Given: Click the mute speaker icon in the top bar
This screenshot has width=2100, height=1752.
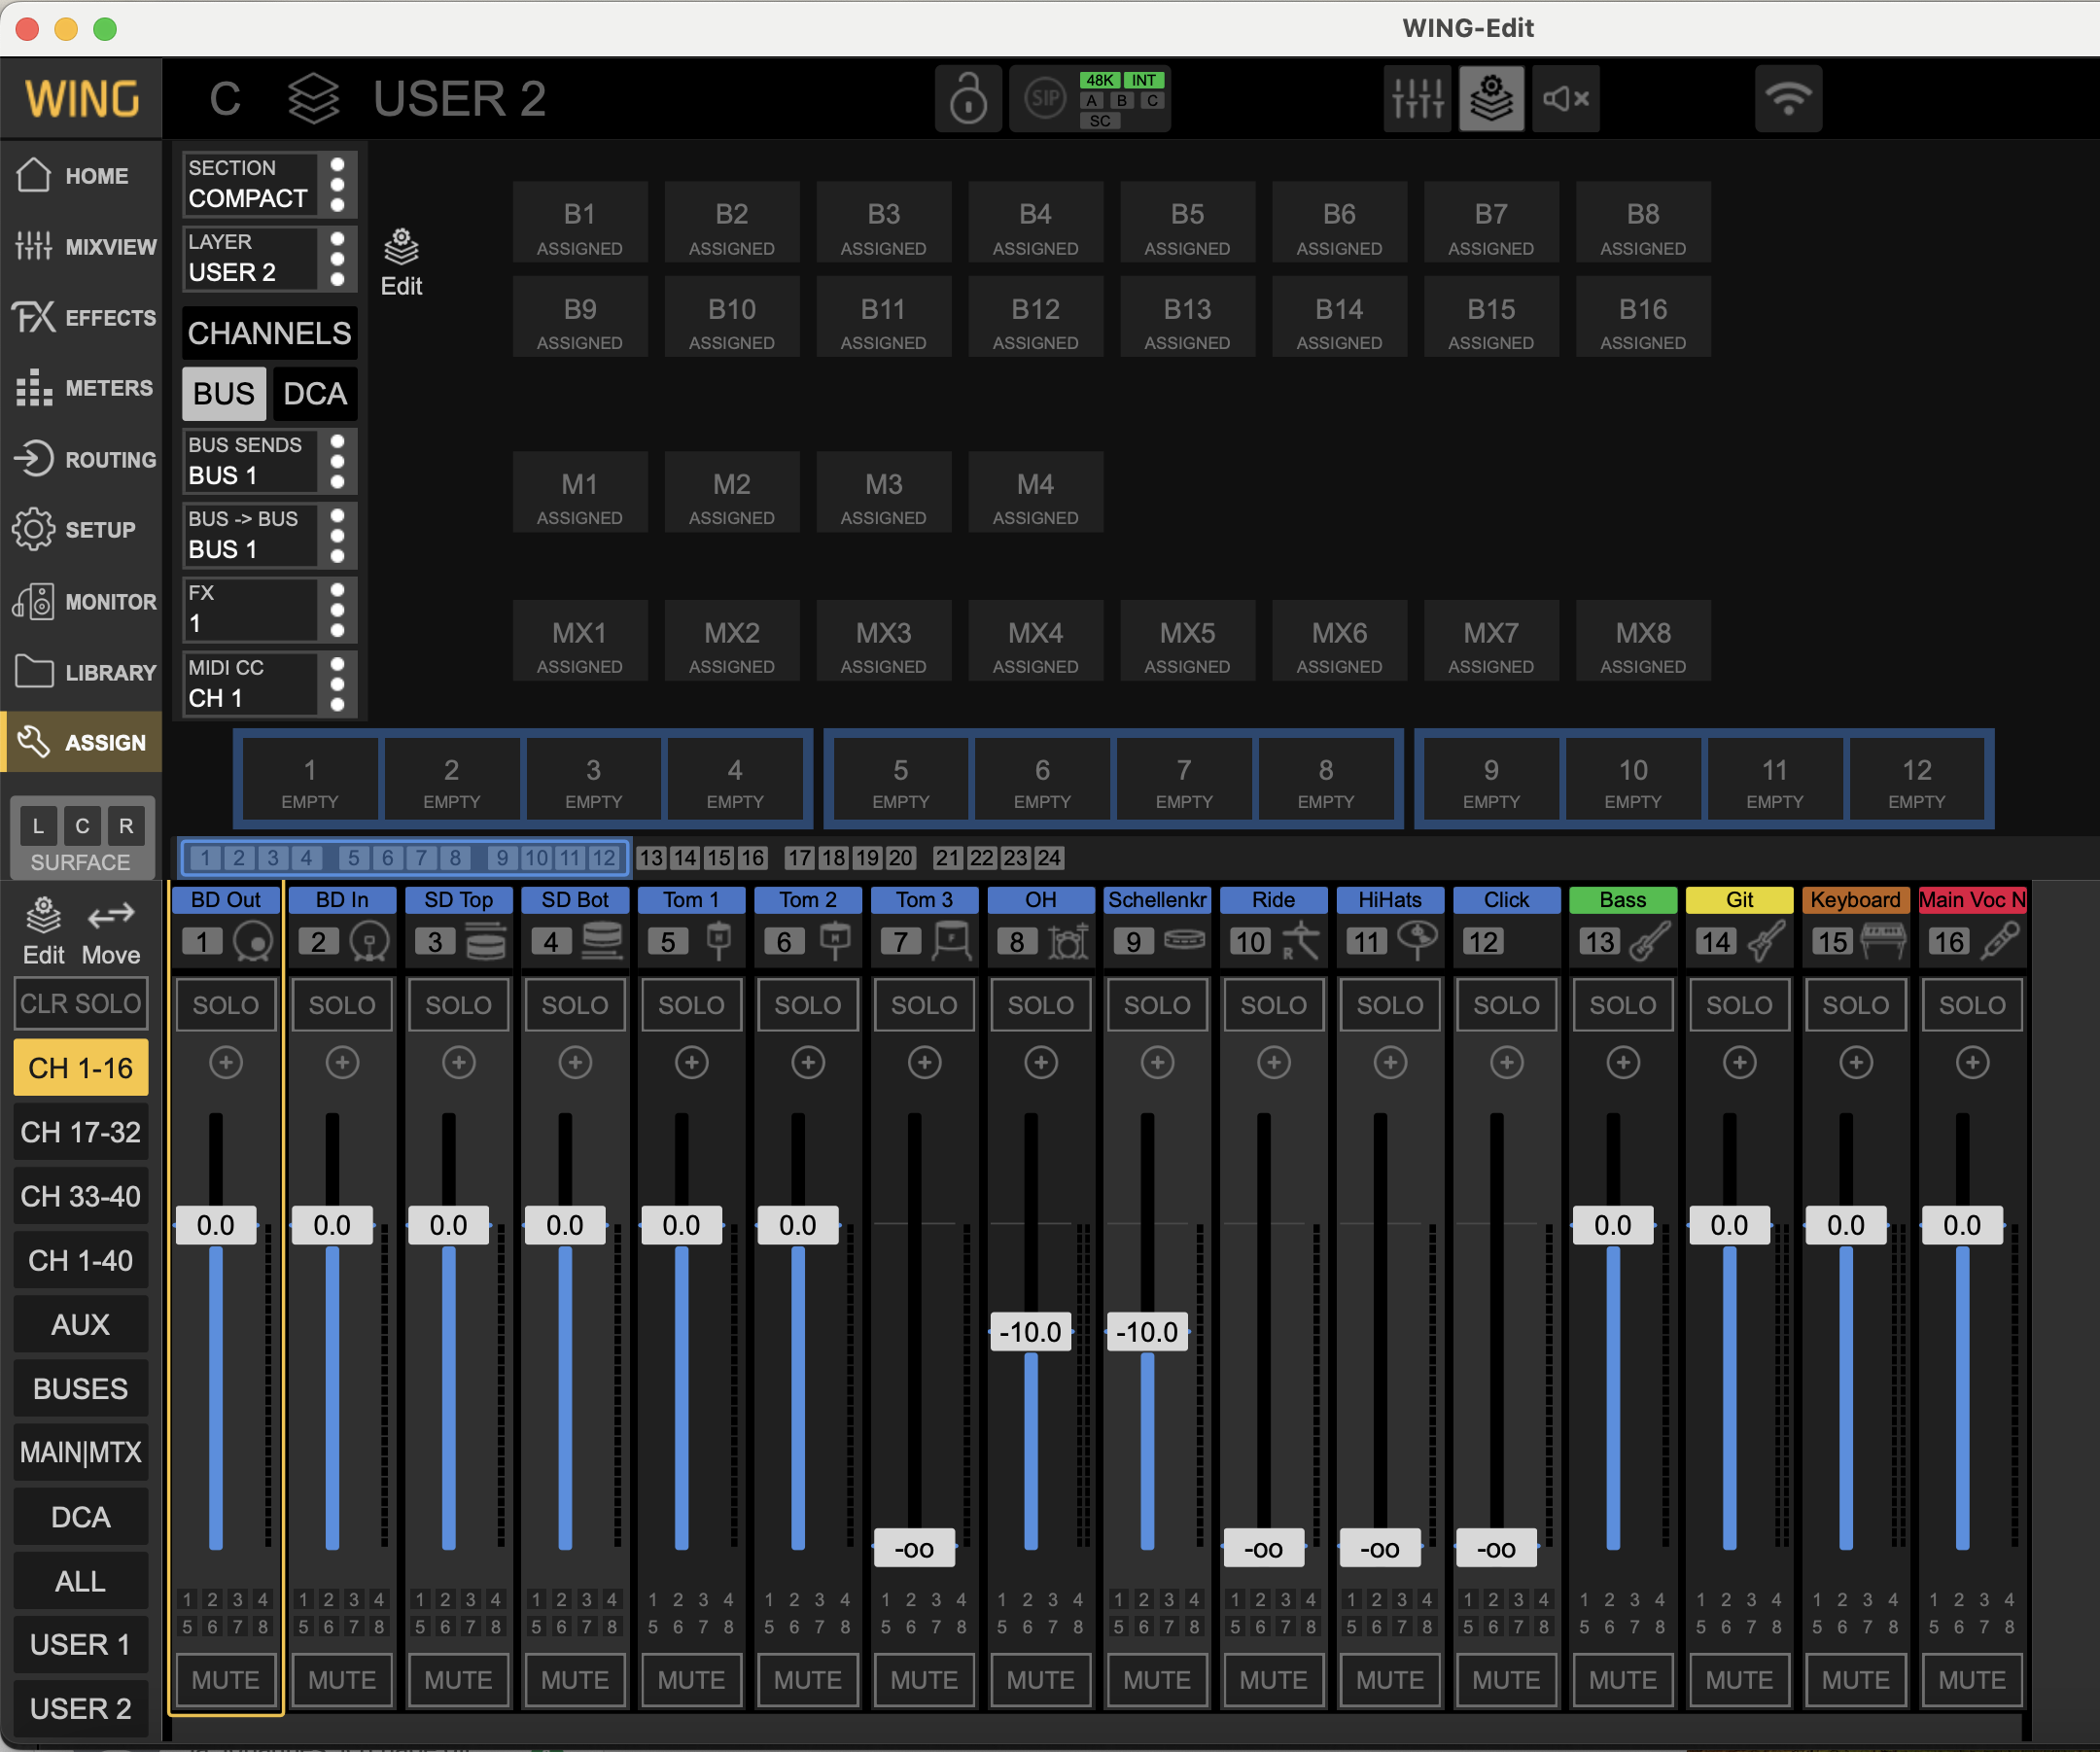Looking at the screenshot, I should point(1565,98).
